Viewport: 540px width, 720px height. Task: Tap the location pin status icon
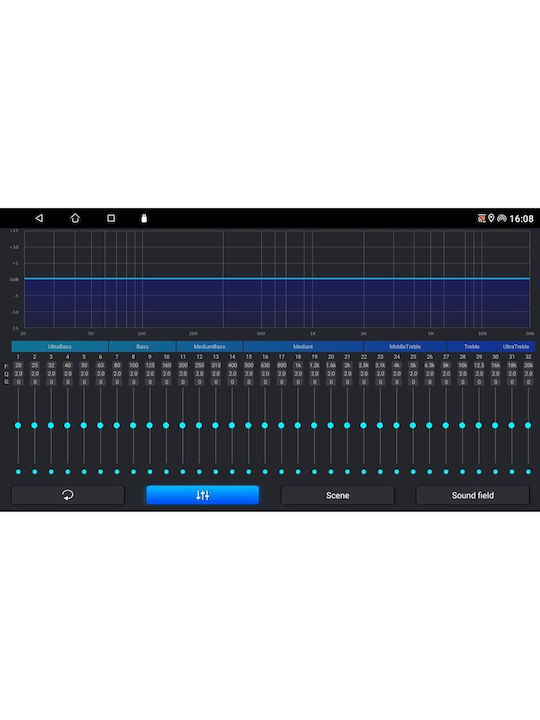pyautogui.click(x=491, y=218)
